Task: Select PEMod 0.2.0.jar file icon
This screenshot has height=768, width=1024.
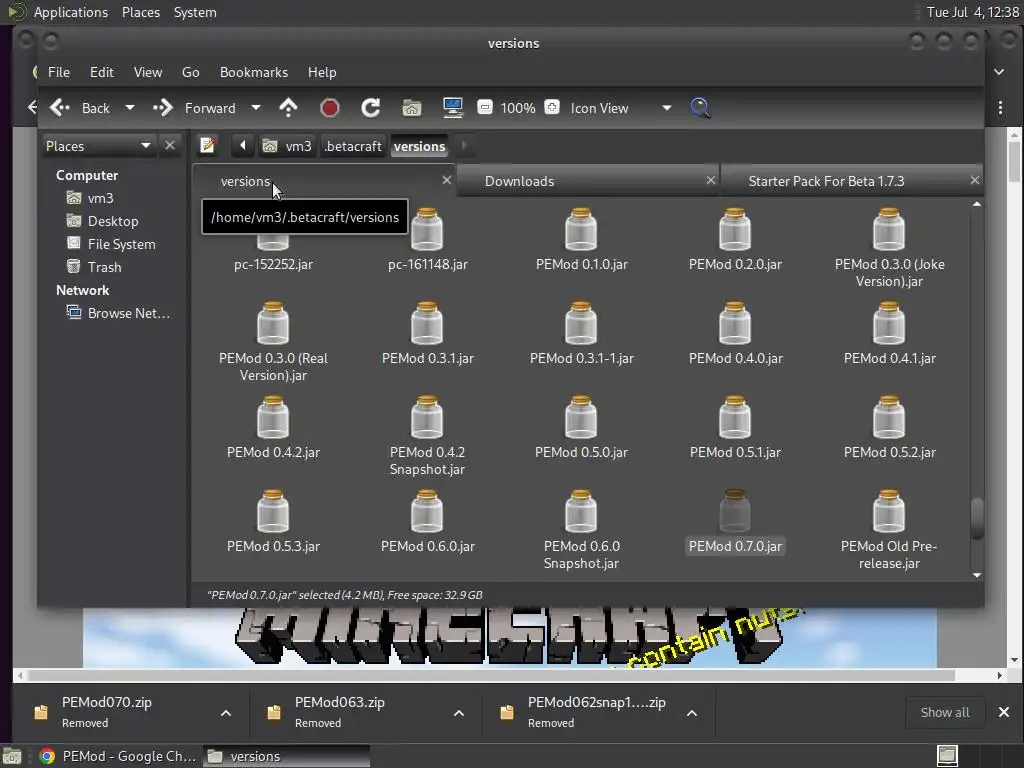Action: [735, 229]
